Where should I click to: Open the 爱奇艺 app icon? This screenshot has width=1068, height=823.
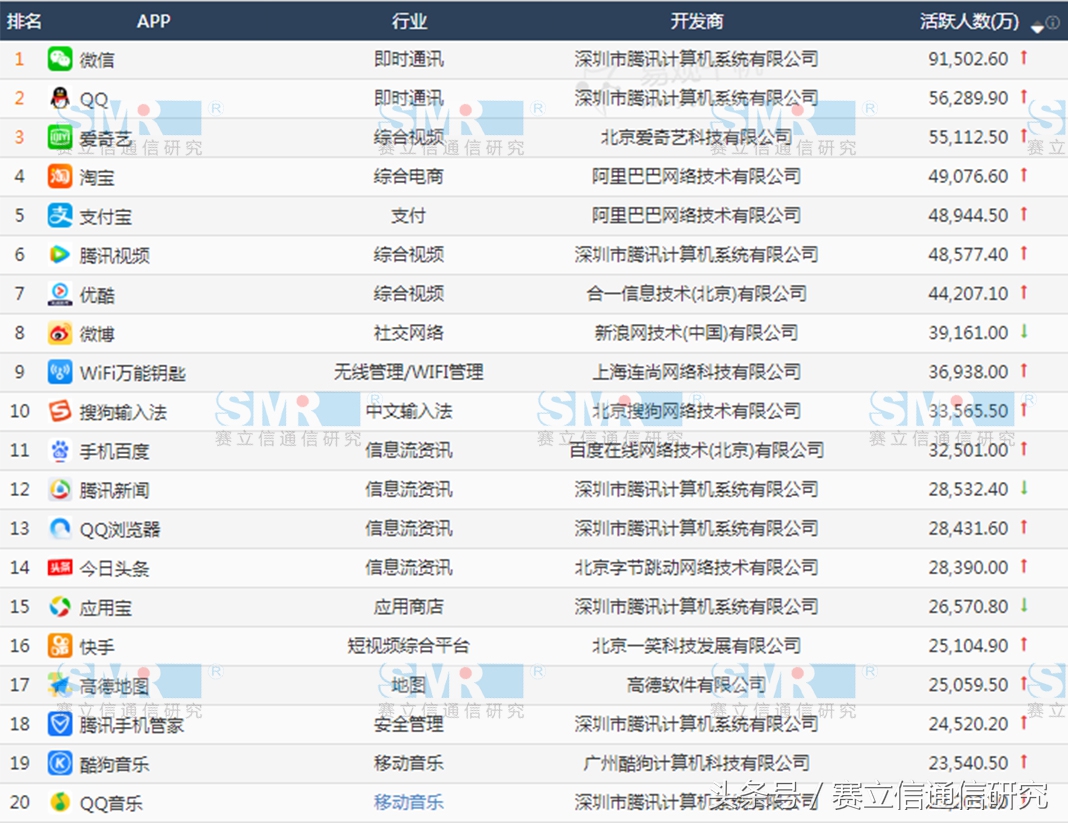coord(59,137)
